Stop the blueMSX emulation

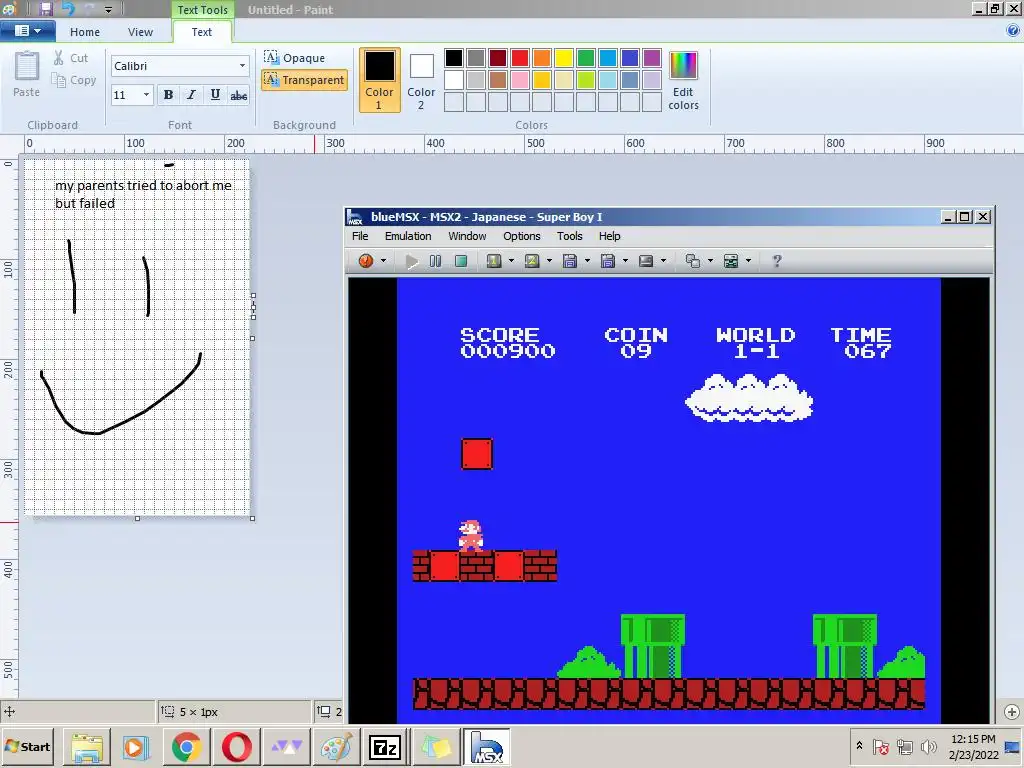[461, 261]
